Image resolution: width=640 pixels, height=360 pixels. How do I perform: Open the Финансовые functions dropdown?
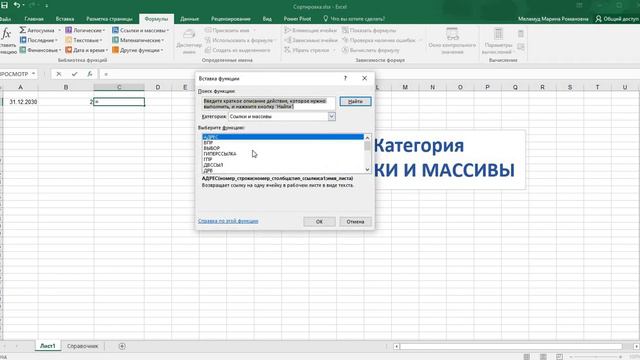[x=40, y=50]
